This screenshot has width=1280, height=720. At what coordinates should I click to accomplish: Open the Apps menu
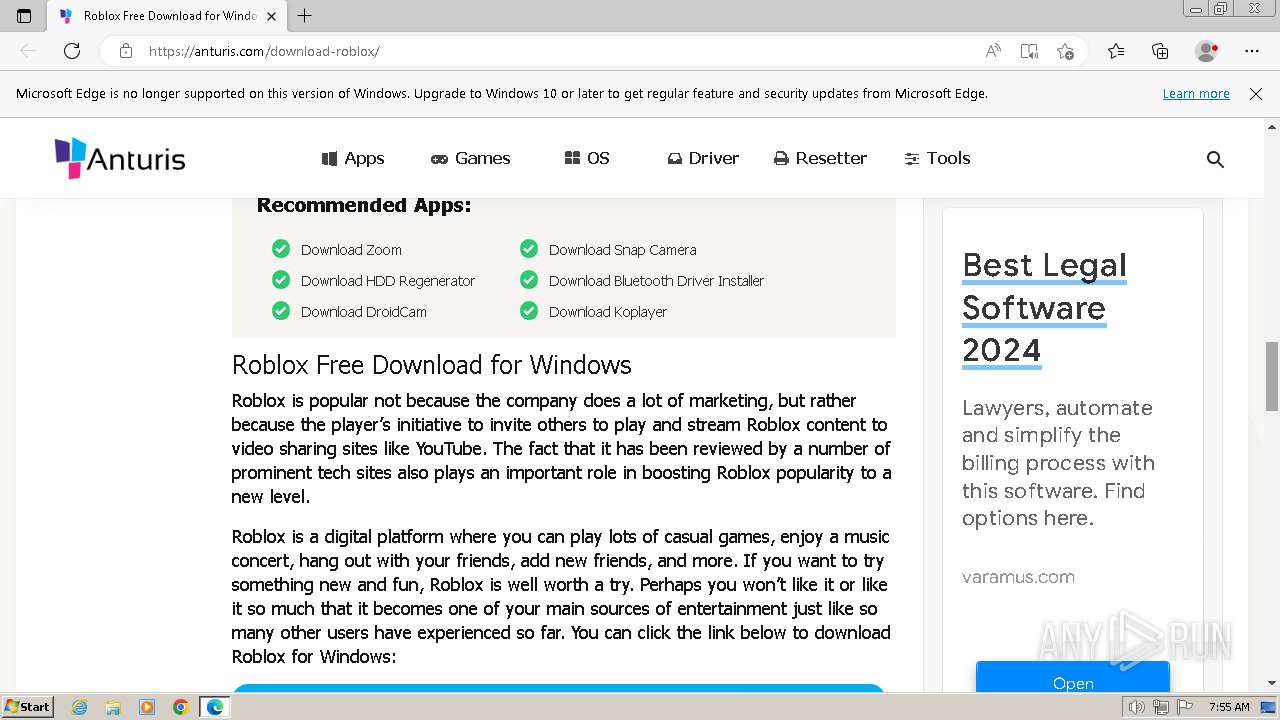353,158
